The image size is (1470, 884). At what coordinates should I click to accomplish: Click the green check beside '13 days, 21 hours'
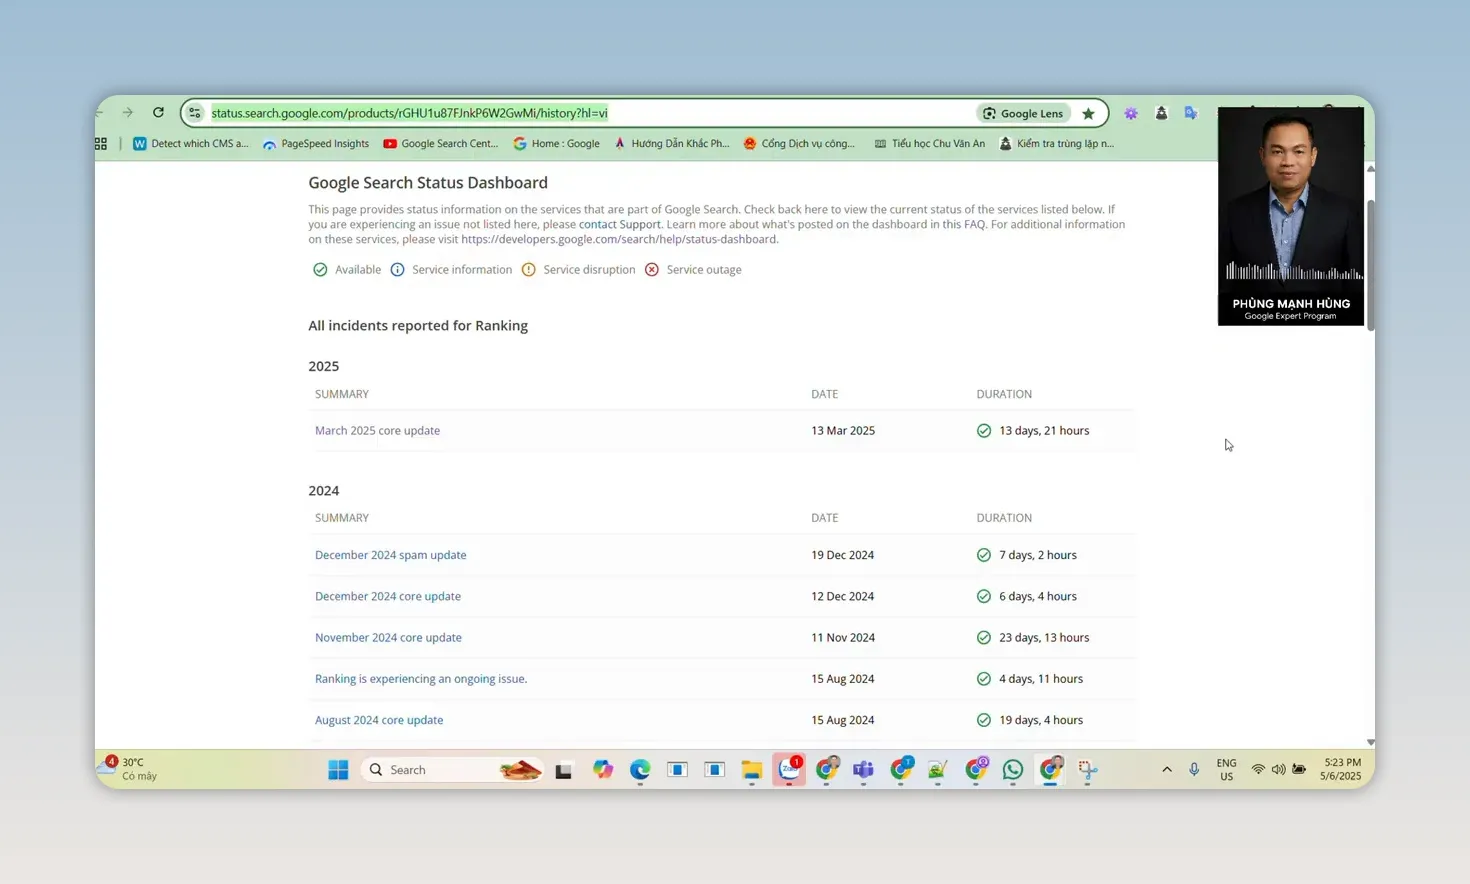tap(984, 431)
